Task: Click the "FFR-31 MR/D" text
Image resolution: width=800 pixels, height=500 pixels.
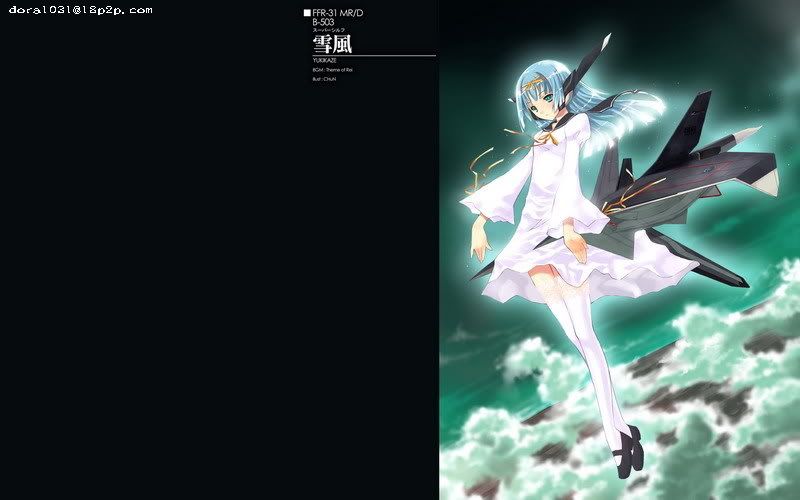Action: click(338, 13)
